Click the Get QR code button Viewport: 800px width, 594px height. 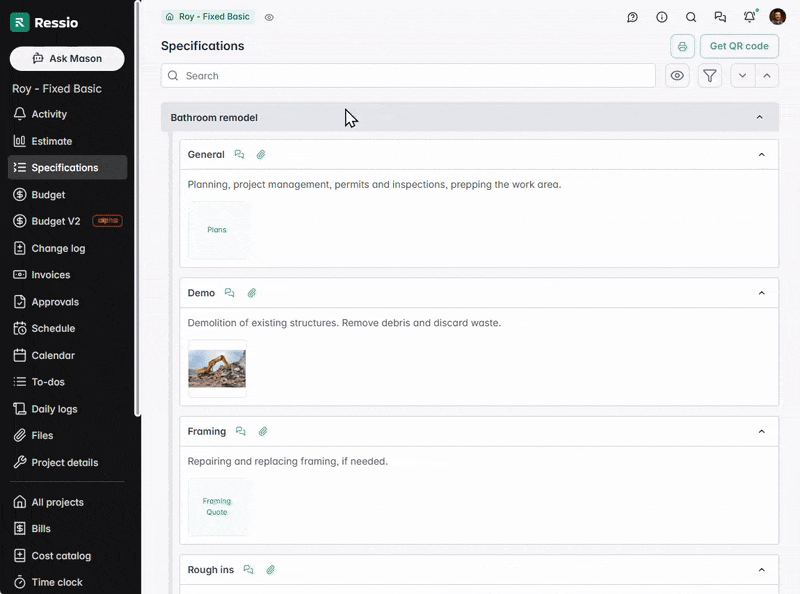[x=739, y=46]
